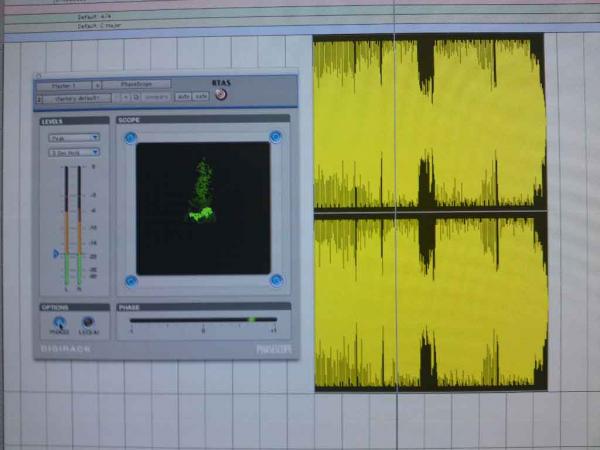Toggle the compare button
Screen dimensions: 600x450
click(157, 97)
